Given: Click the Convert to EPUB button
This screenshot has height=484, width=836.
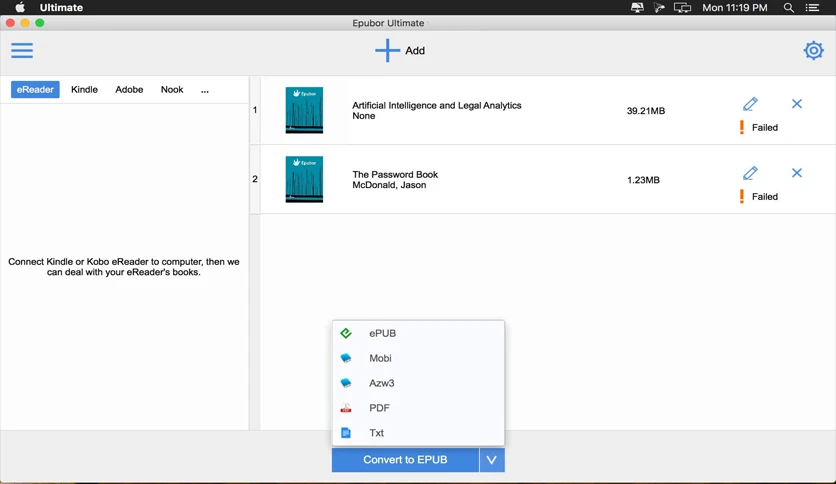Looking at the screenshot, I should coord(405,460).
